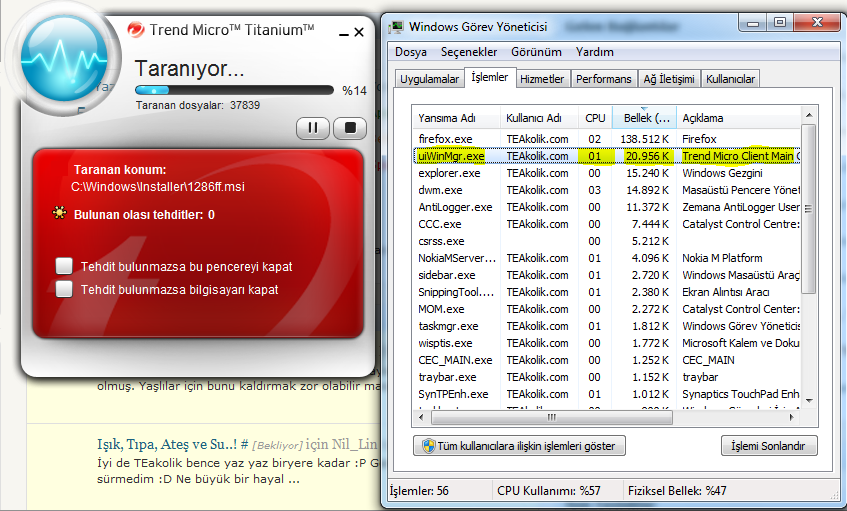Sort by the Bellek column header

coord(644,118)
